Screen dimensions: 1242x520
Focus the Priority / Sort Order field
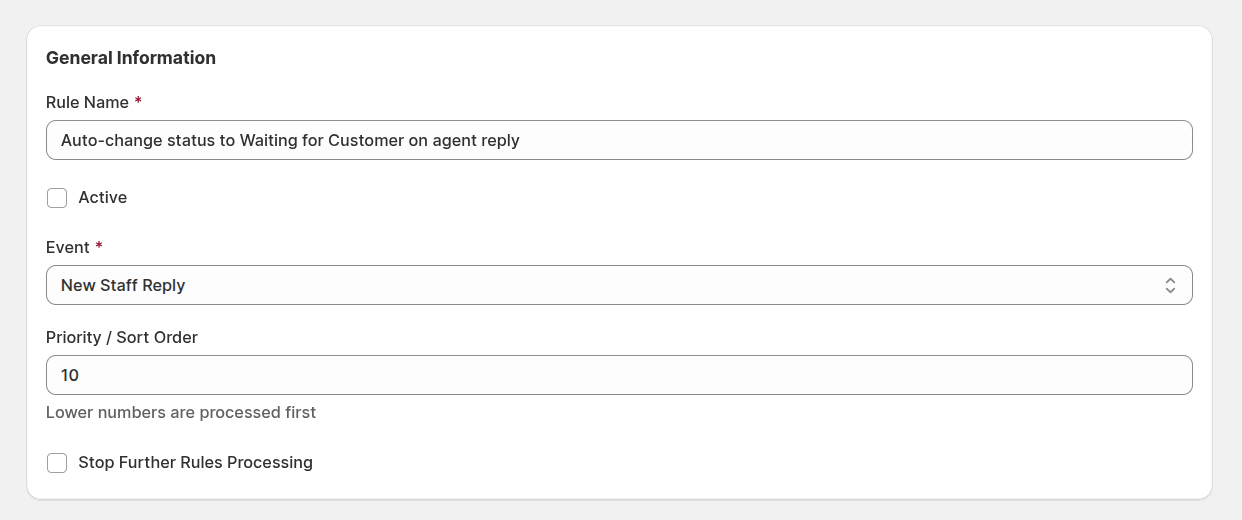[x=619, y=375]
